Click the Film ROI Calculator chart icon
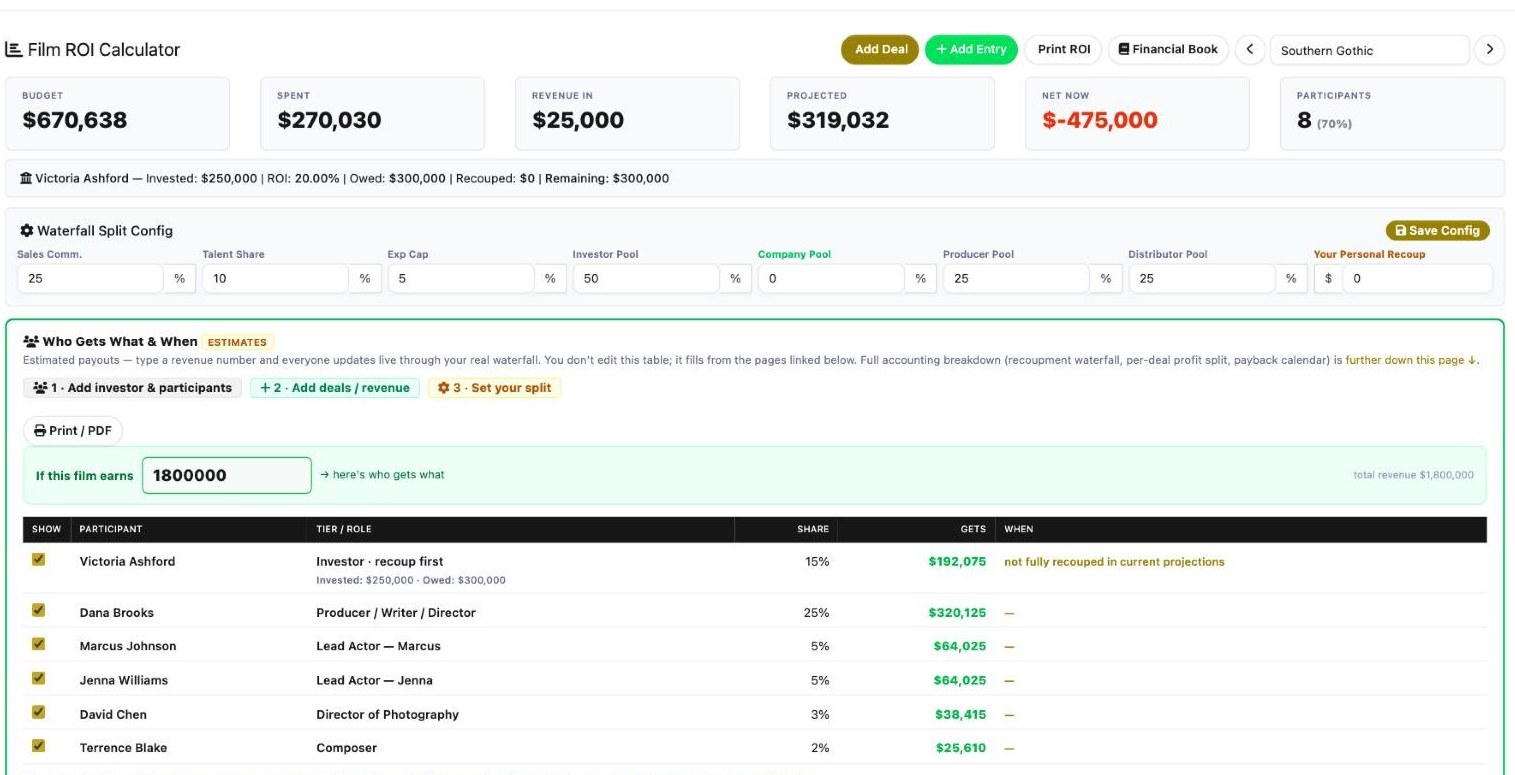 coord(12,50)
